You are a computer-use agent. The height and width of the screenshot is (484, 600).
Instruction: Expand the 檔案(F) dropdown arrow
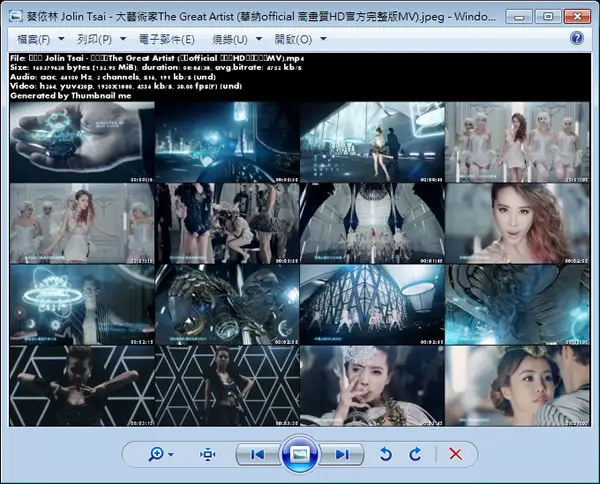[61, 39]
